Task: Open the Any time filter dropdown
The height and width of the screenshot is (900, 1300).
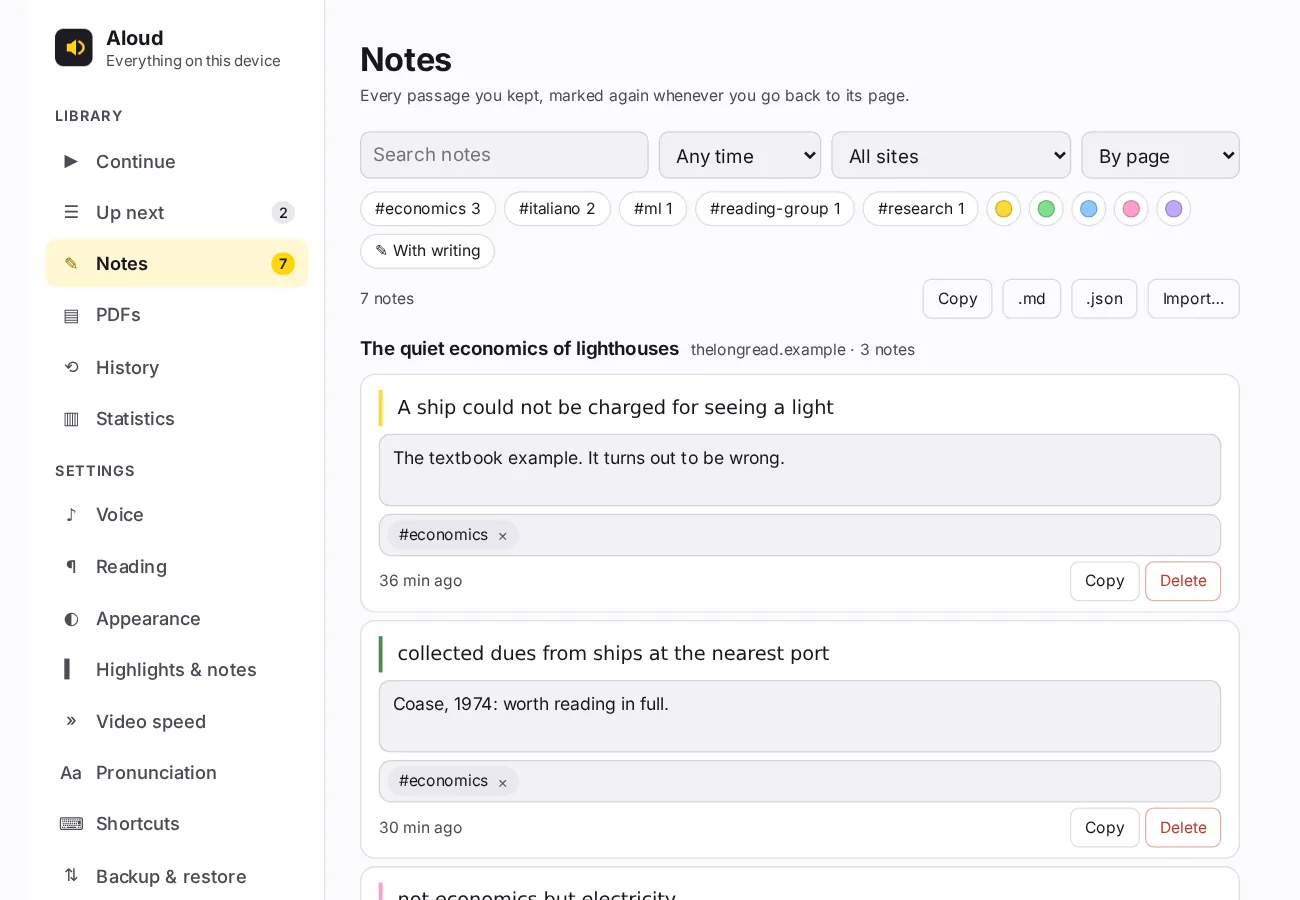Action: [740, 155]
